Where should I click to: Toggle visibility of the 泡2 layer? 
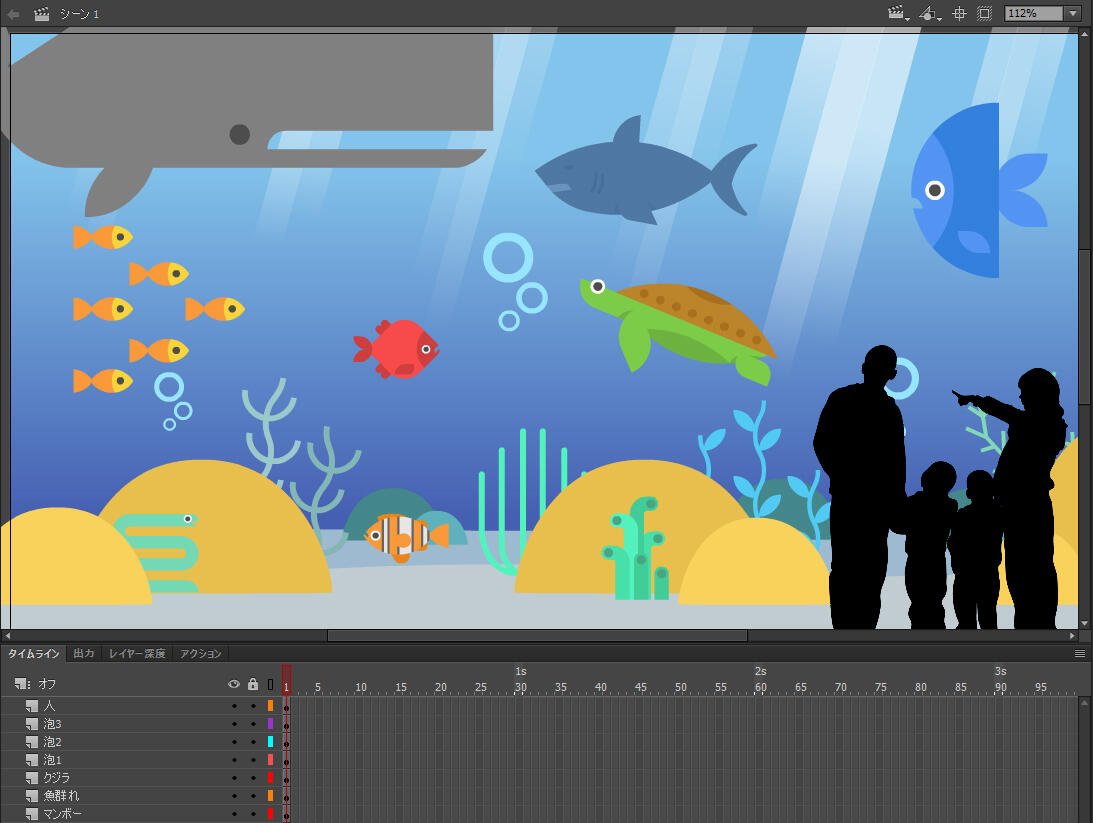click(x=234, y=742)
